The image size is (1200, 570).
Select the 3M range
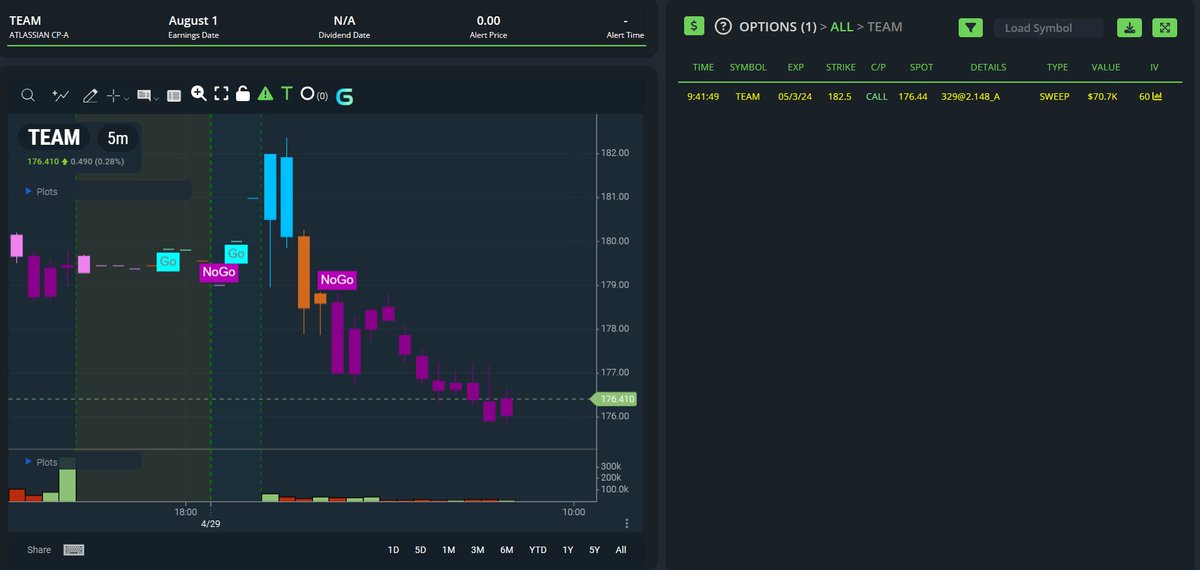(478, 550)
